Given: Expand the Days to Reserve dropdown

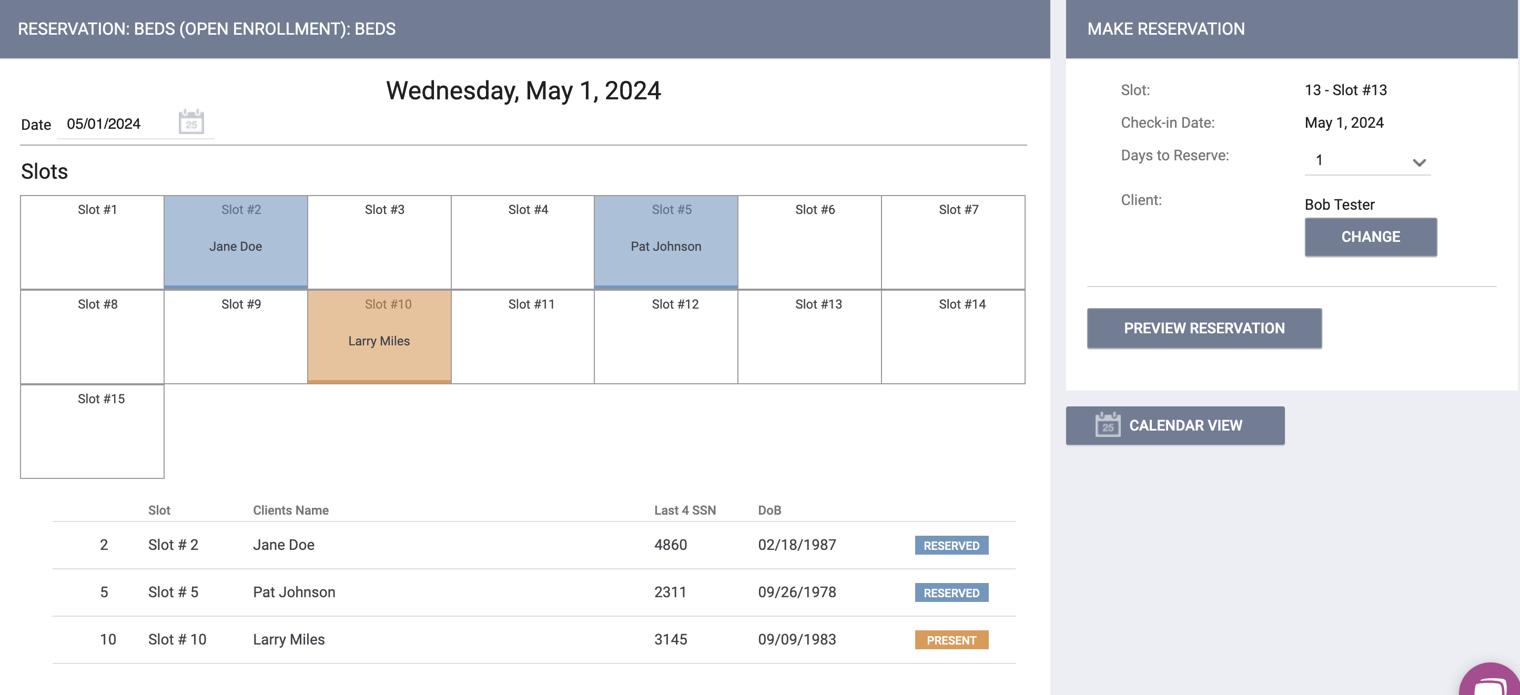Looking at the screenshot, I should tap(1419, 161).
